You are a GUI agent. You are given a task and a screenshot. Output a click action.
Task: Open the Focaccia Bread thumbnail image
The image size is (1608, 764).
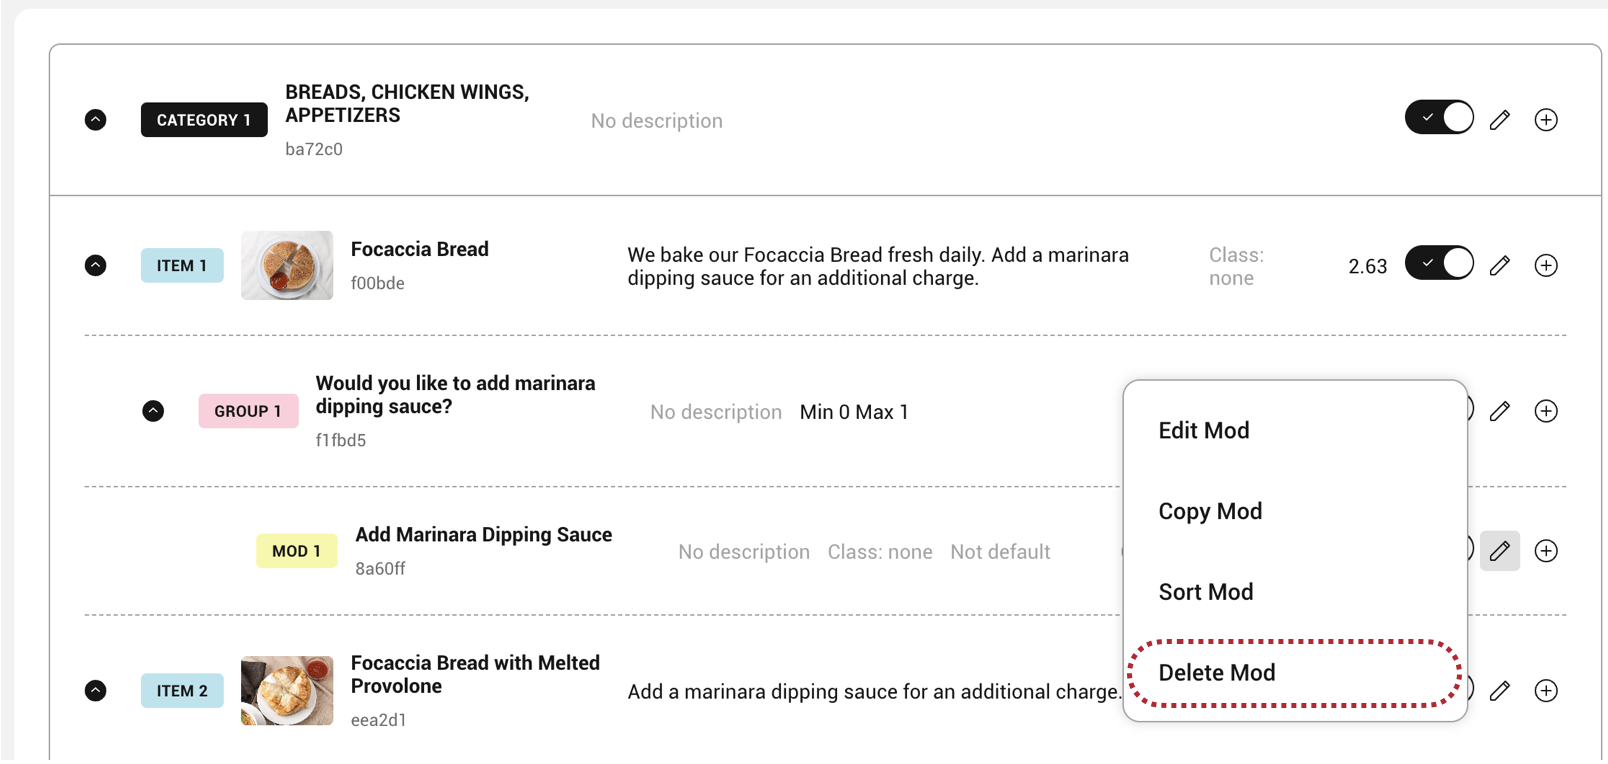click(x=287, y=266)
